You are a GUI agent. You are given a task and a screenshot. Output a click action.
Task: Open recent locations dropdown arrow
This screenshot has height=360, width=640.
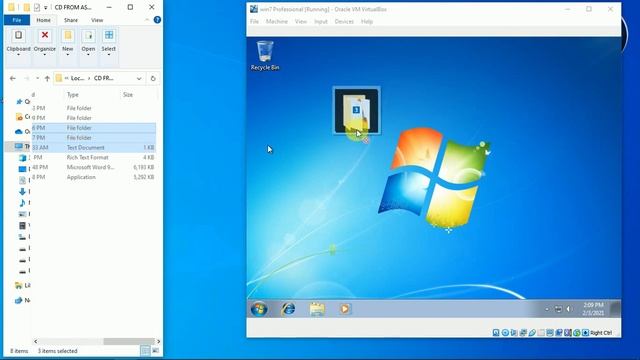tap(37, 78)
